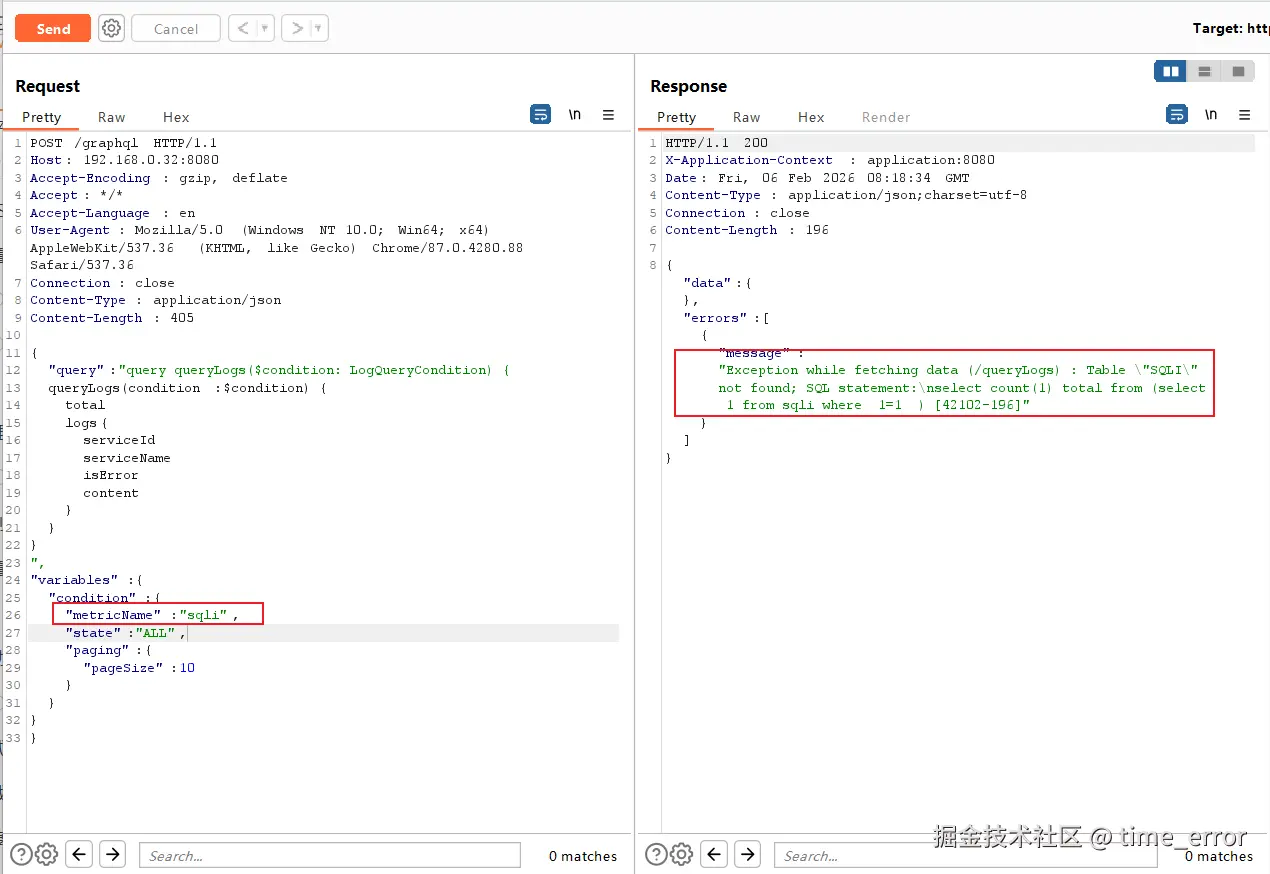The width and height of the screenshot is (1270, 874).
Task: Open the Response Render tab
Action: pyautogui.click(x=886, y=117)
